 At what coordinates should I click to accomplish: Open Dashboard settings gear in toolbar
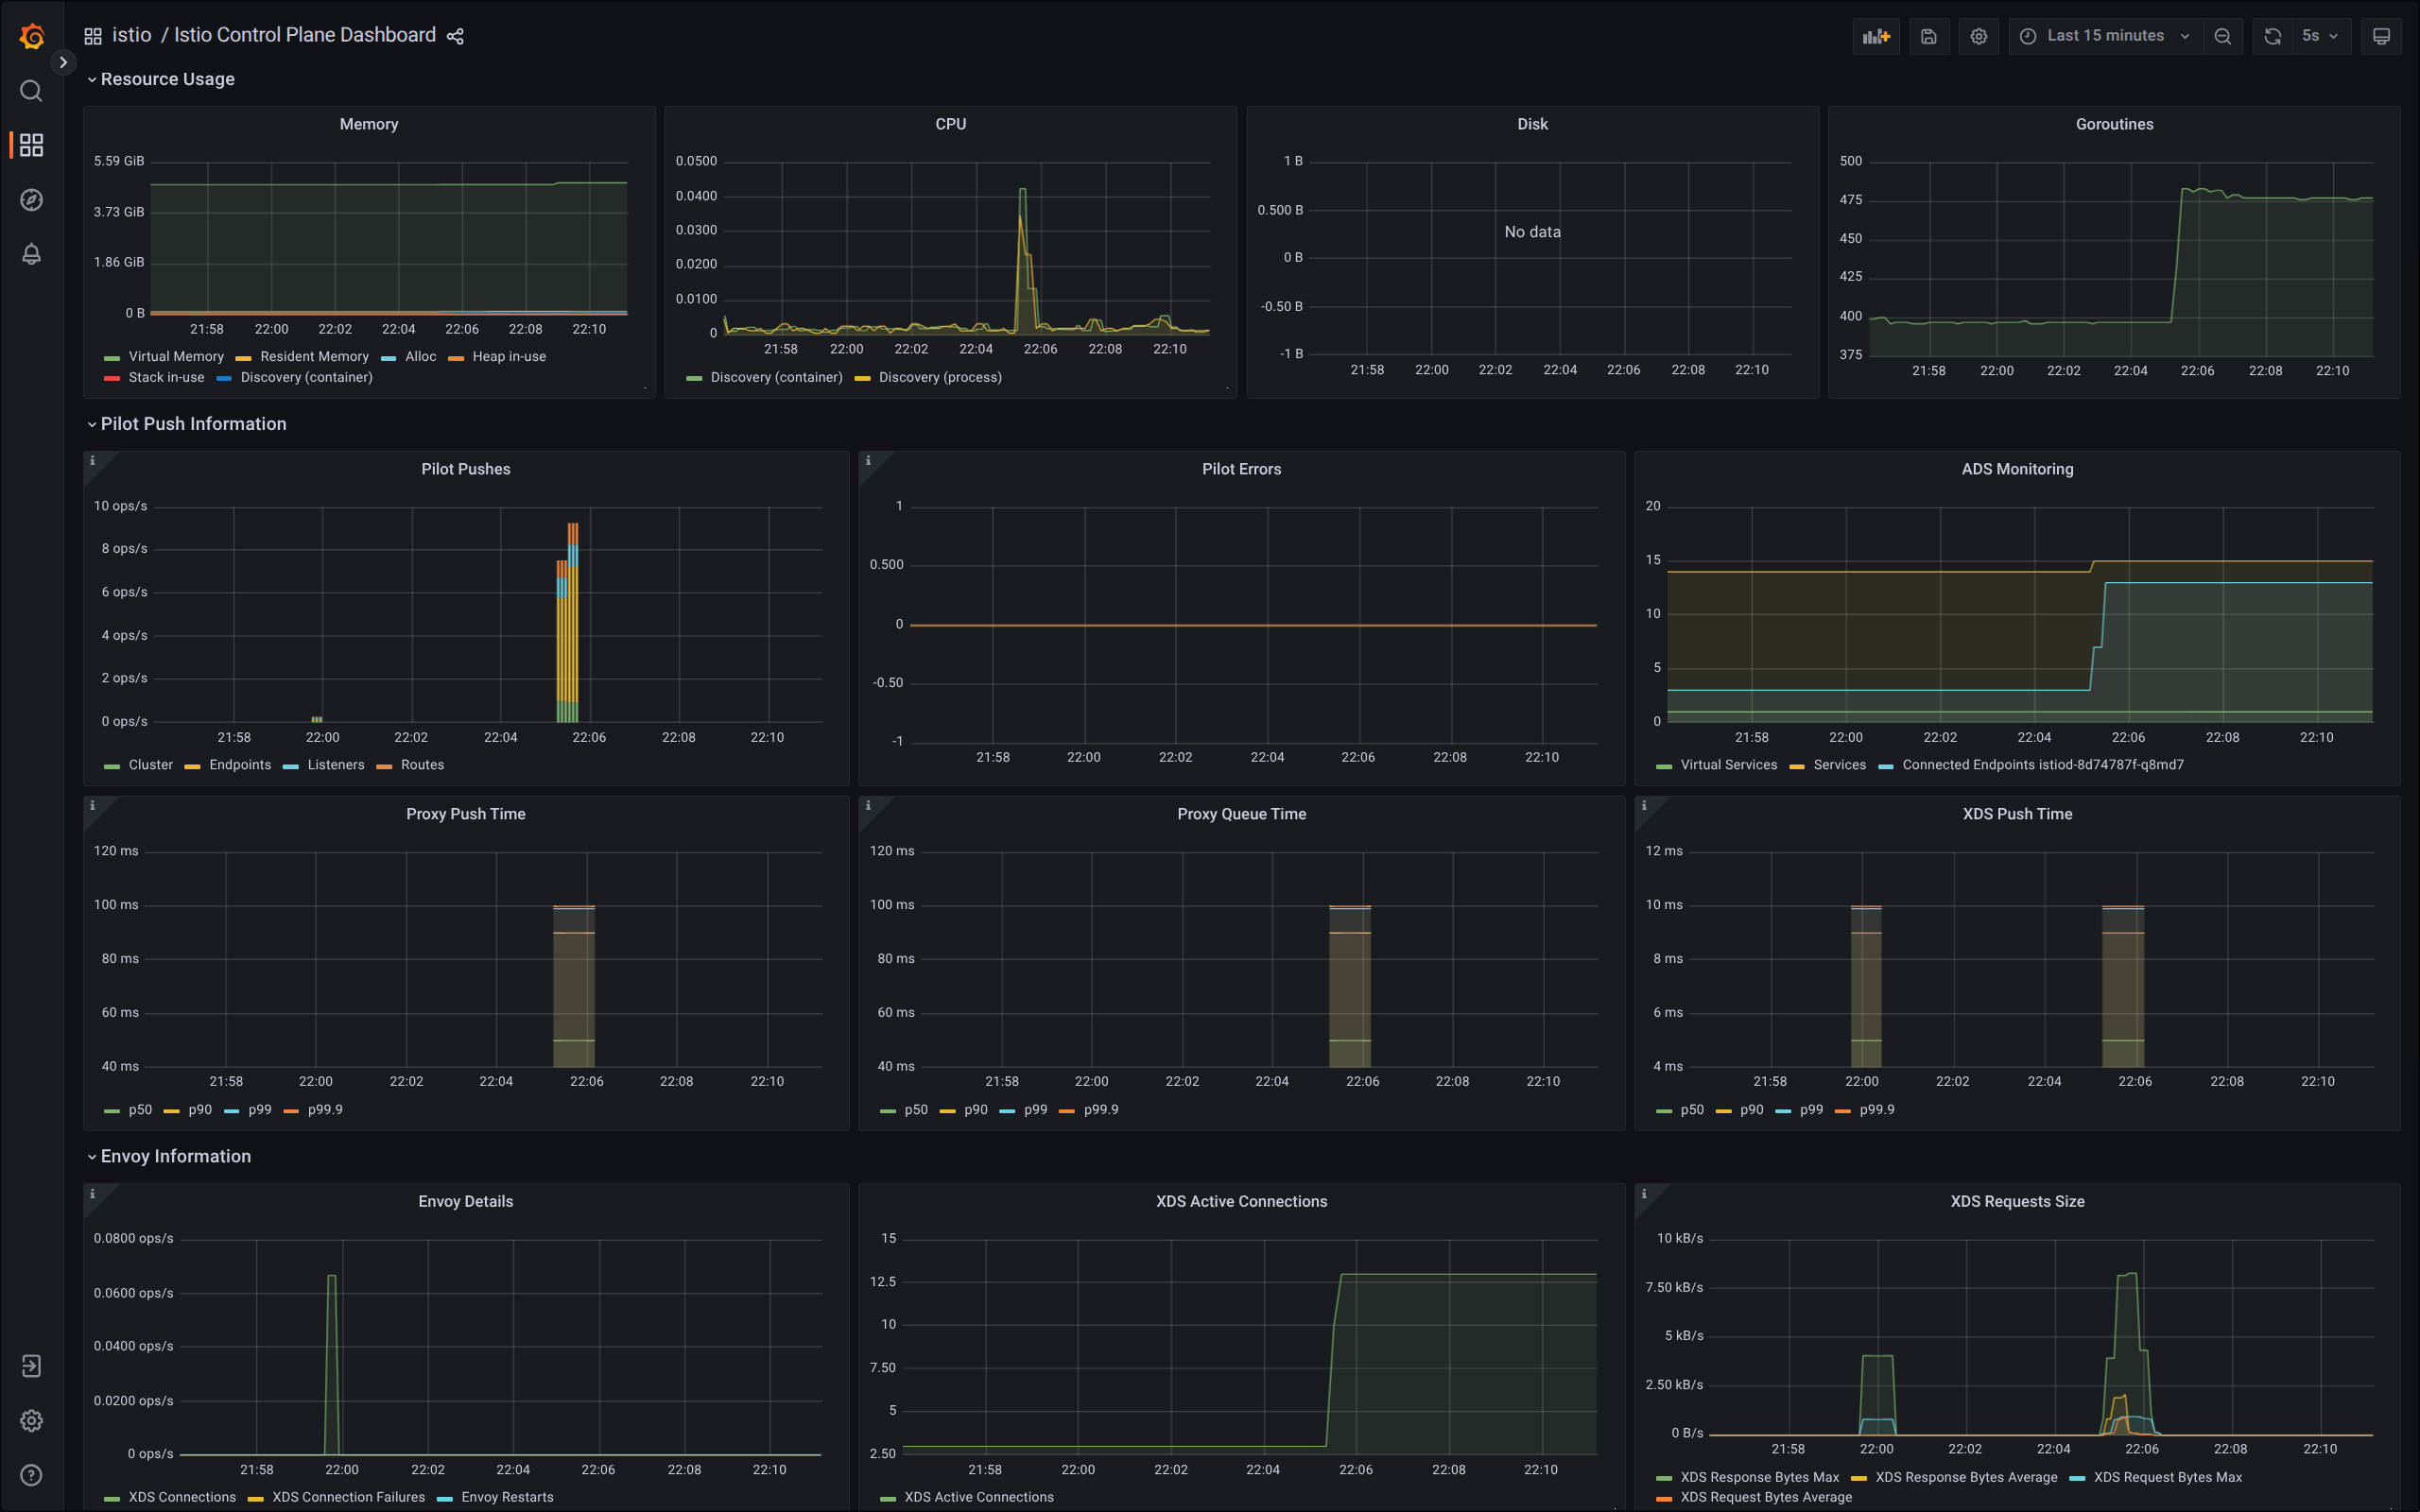[x=1979, y=36]
